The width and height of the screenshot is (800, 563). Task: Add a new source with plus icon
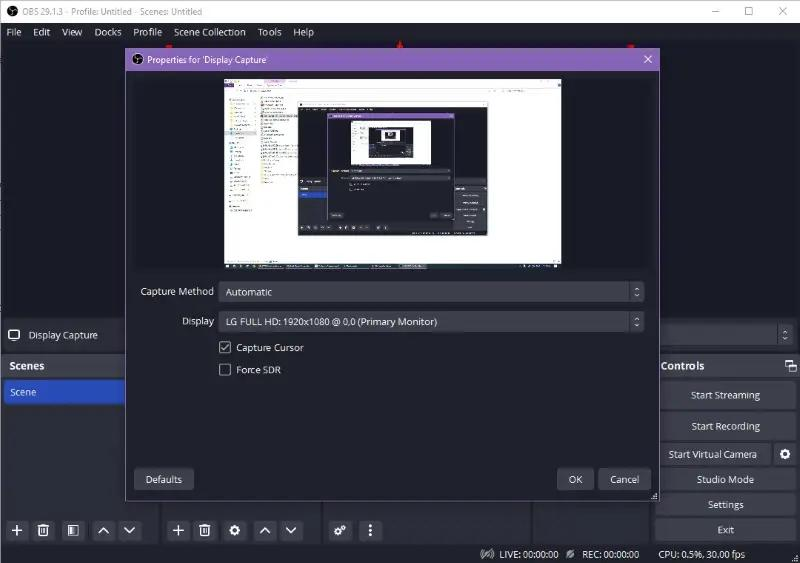coord(178,530)
